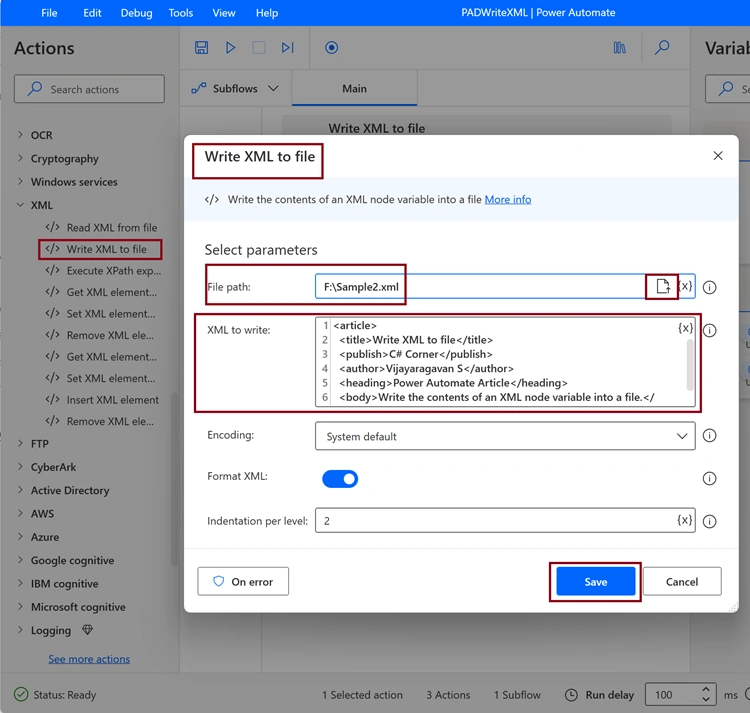The width and height of the screenshot is (750, 713).
Task: Click the Status Ready checkmark icon
Action: pos(21,694)
